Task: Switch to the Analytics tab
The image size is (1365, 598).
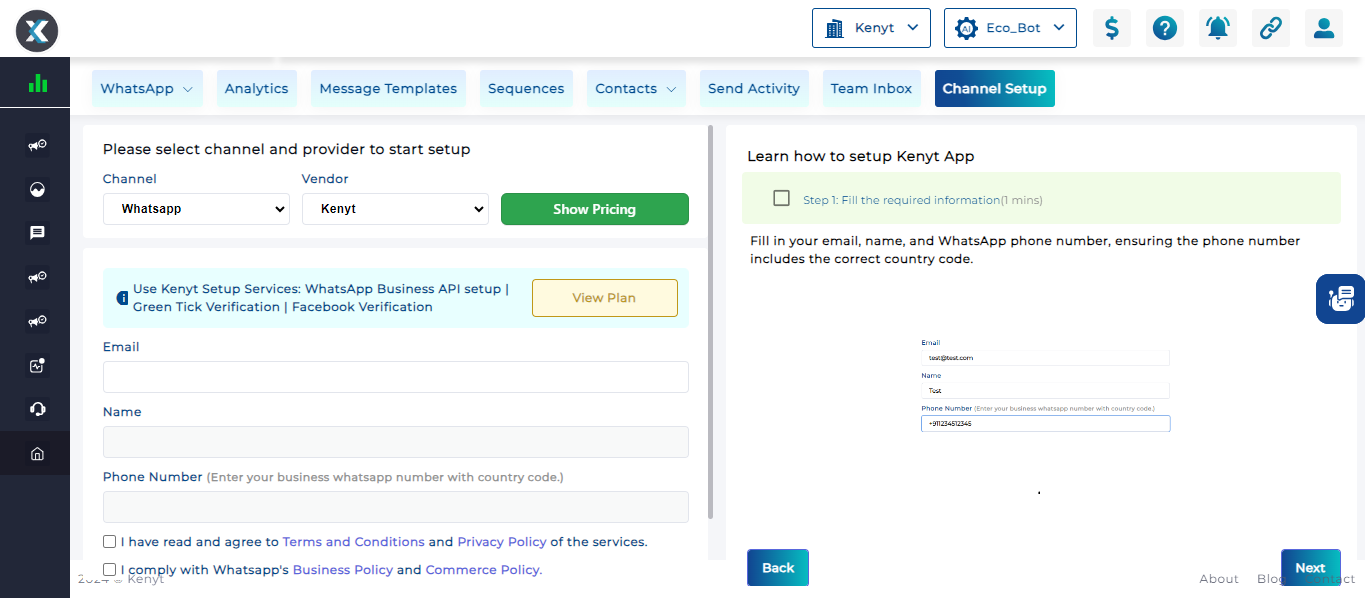Action: click(x=256, y=88)
